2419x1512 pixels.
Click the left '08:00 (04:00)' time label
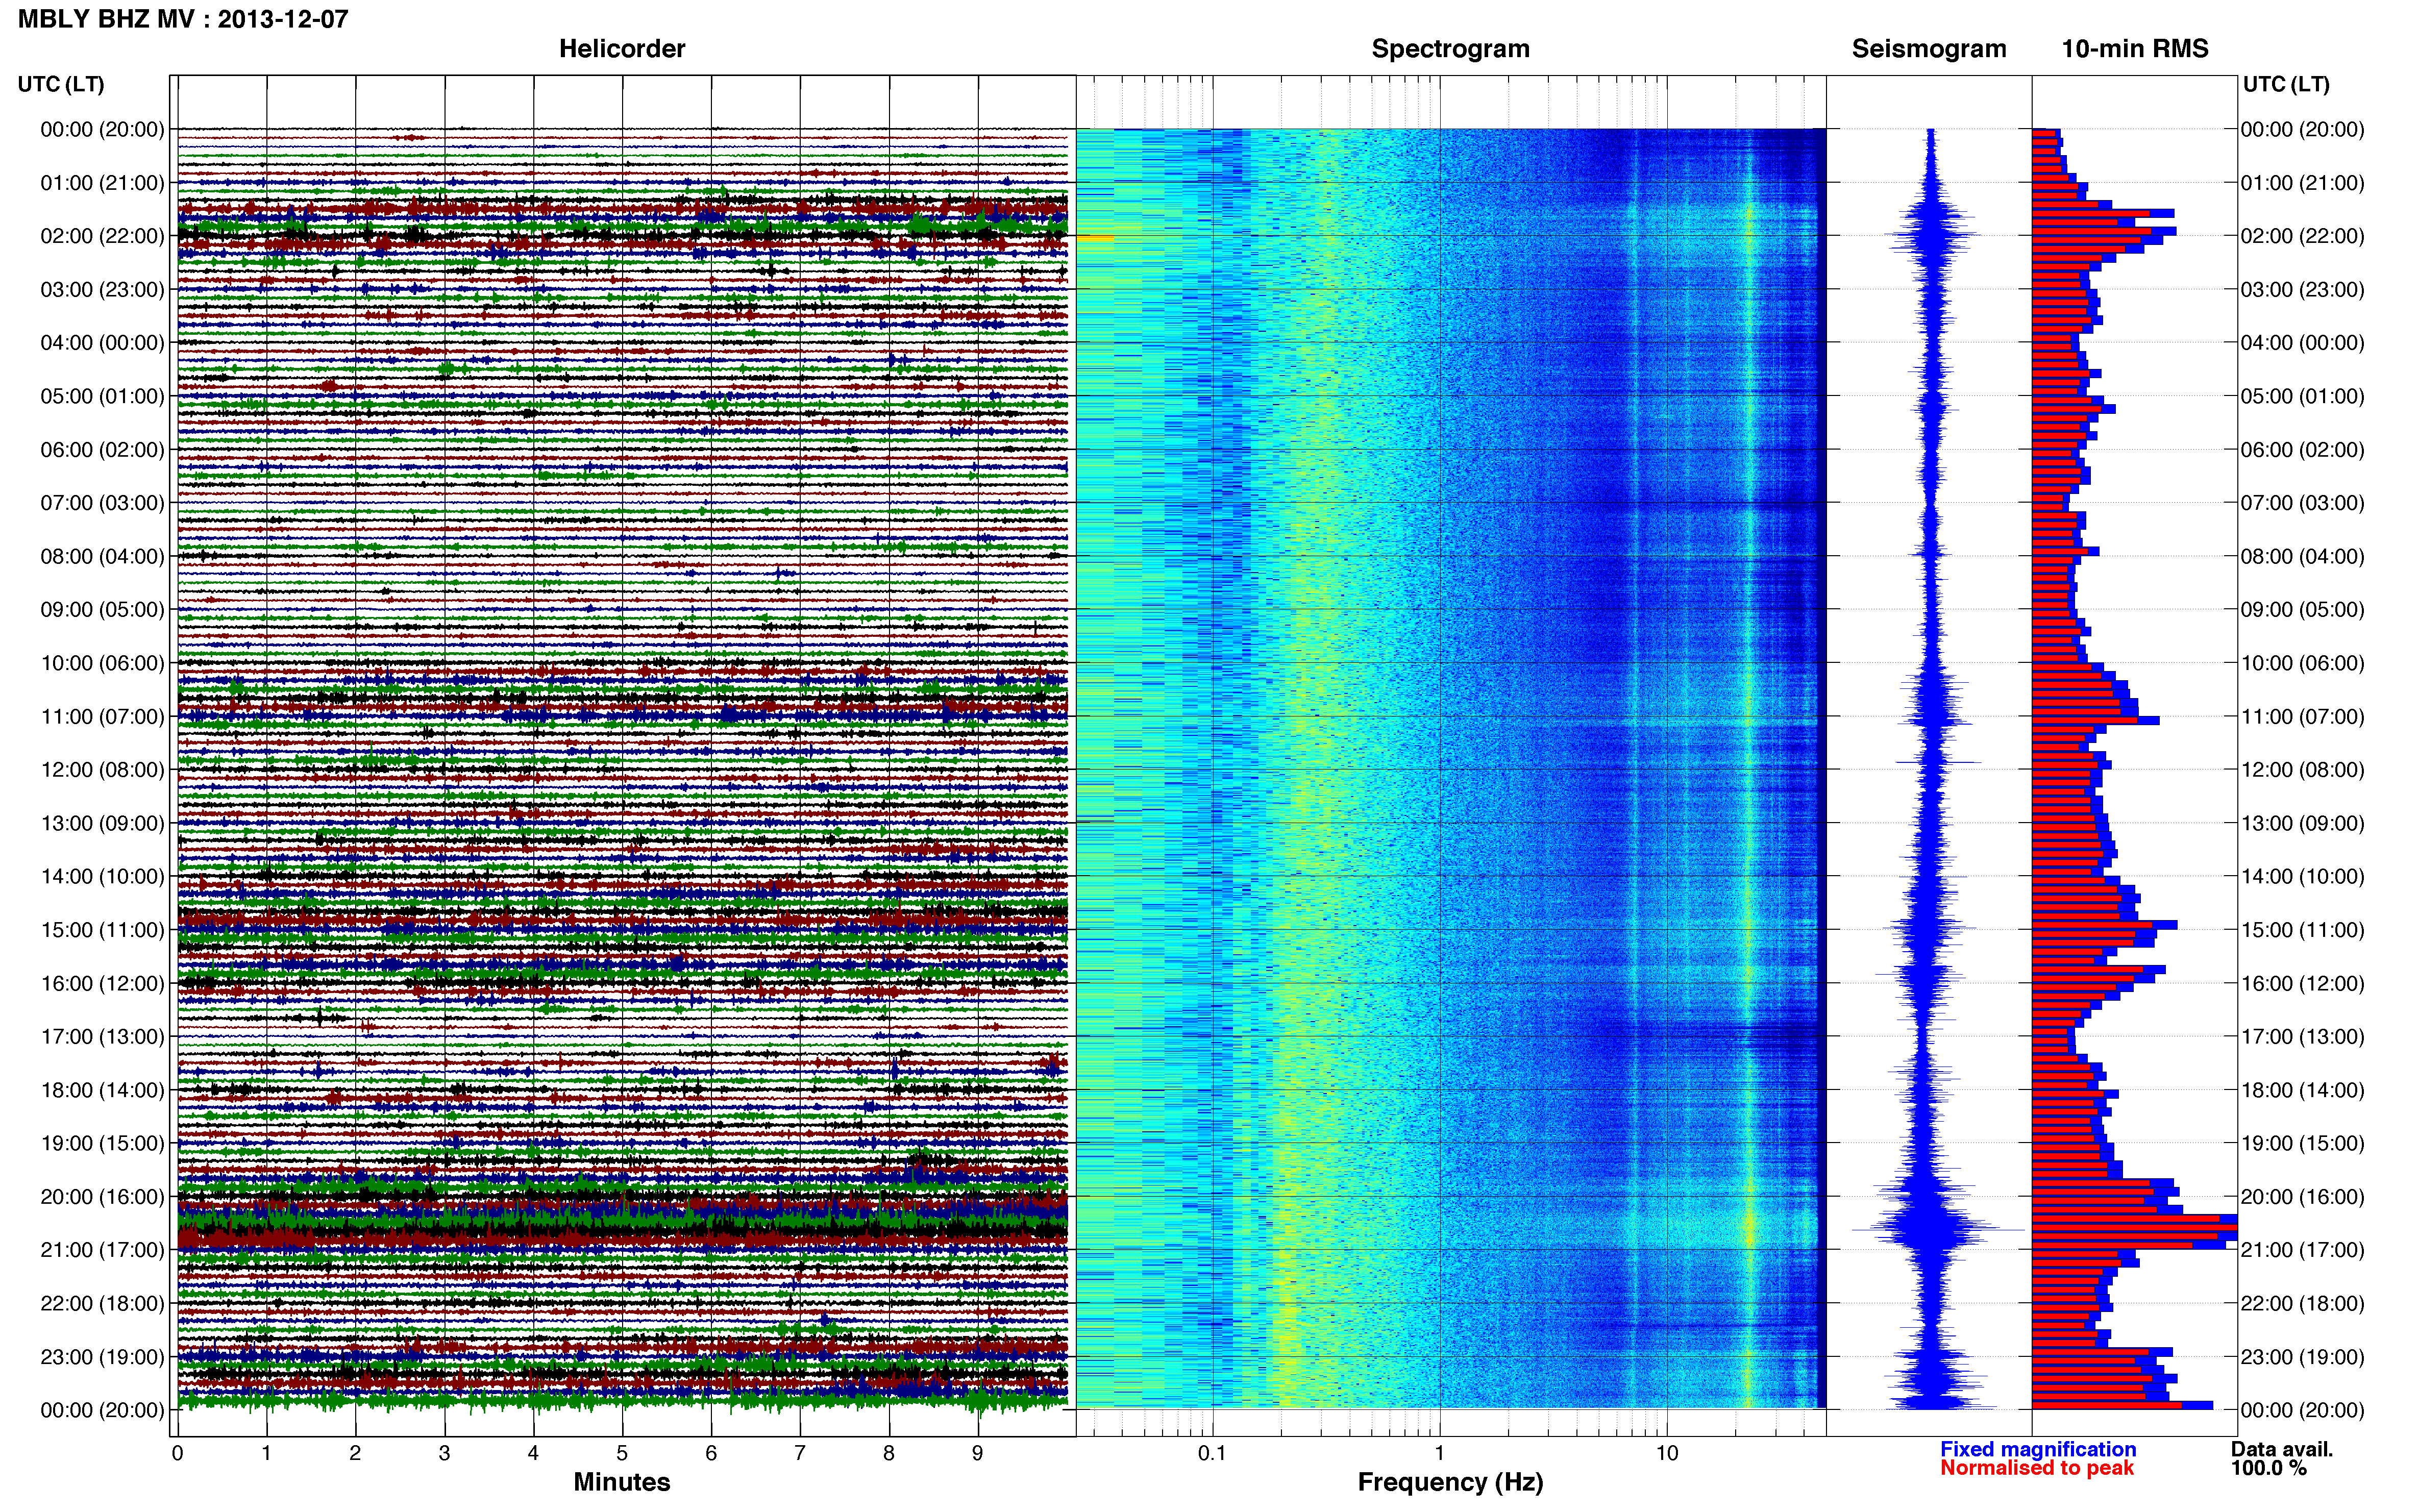[x=102, y=556]
